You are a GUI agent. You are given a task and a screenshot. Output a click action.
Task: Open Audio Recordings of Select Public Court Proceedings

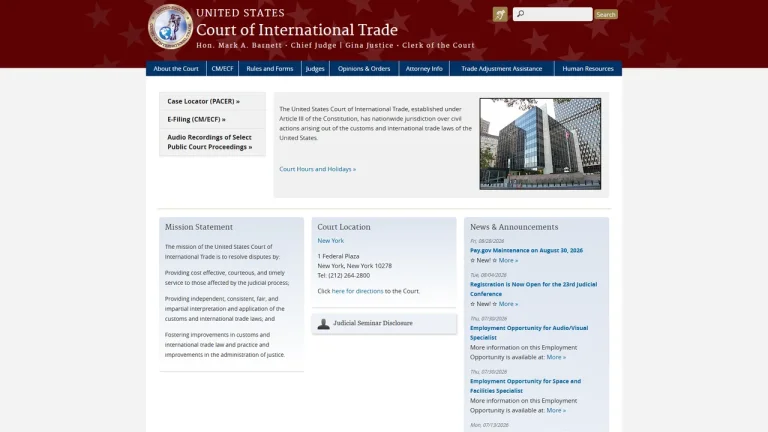coord(210,142)
